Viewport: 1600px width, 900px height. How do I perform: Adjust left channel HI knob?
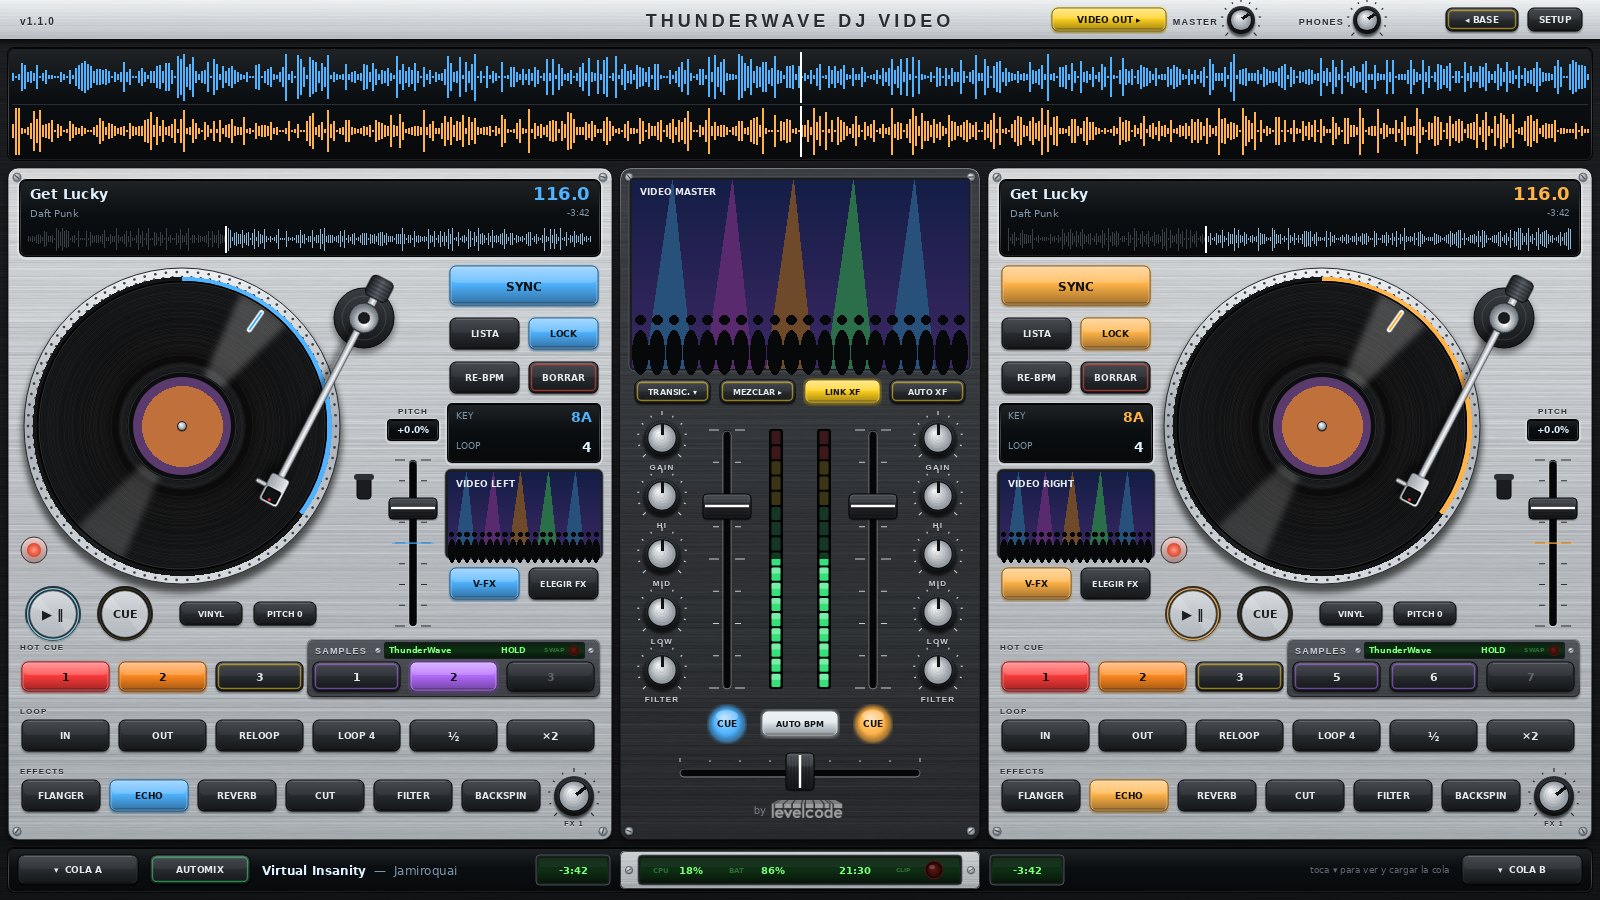point(662,495)
